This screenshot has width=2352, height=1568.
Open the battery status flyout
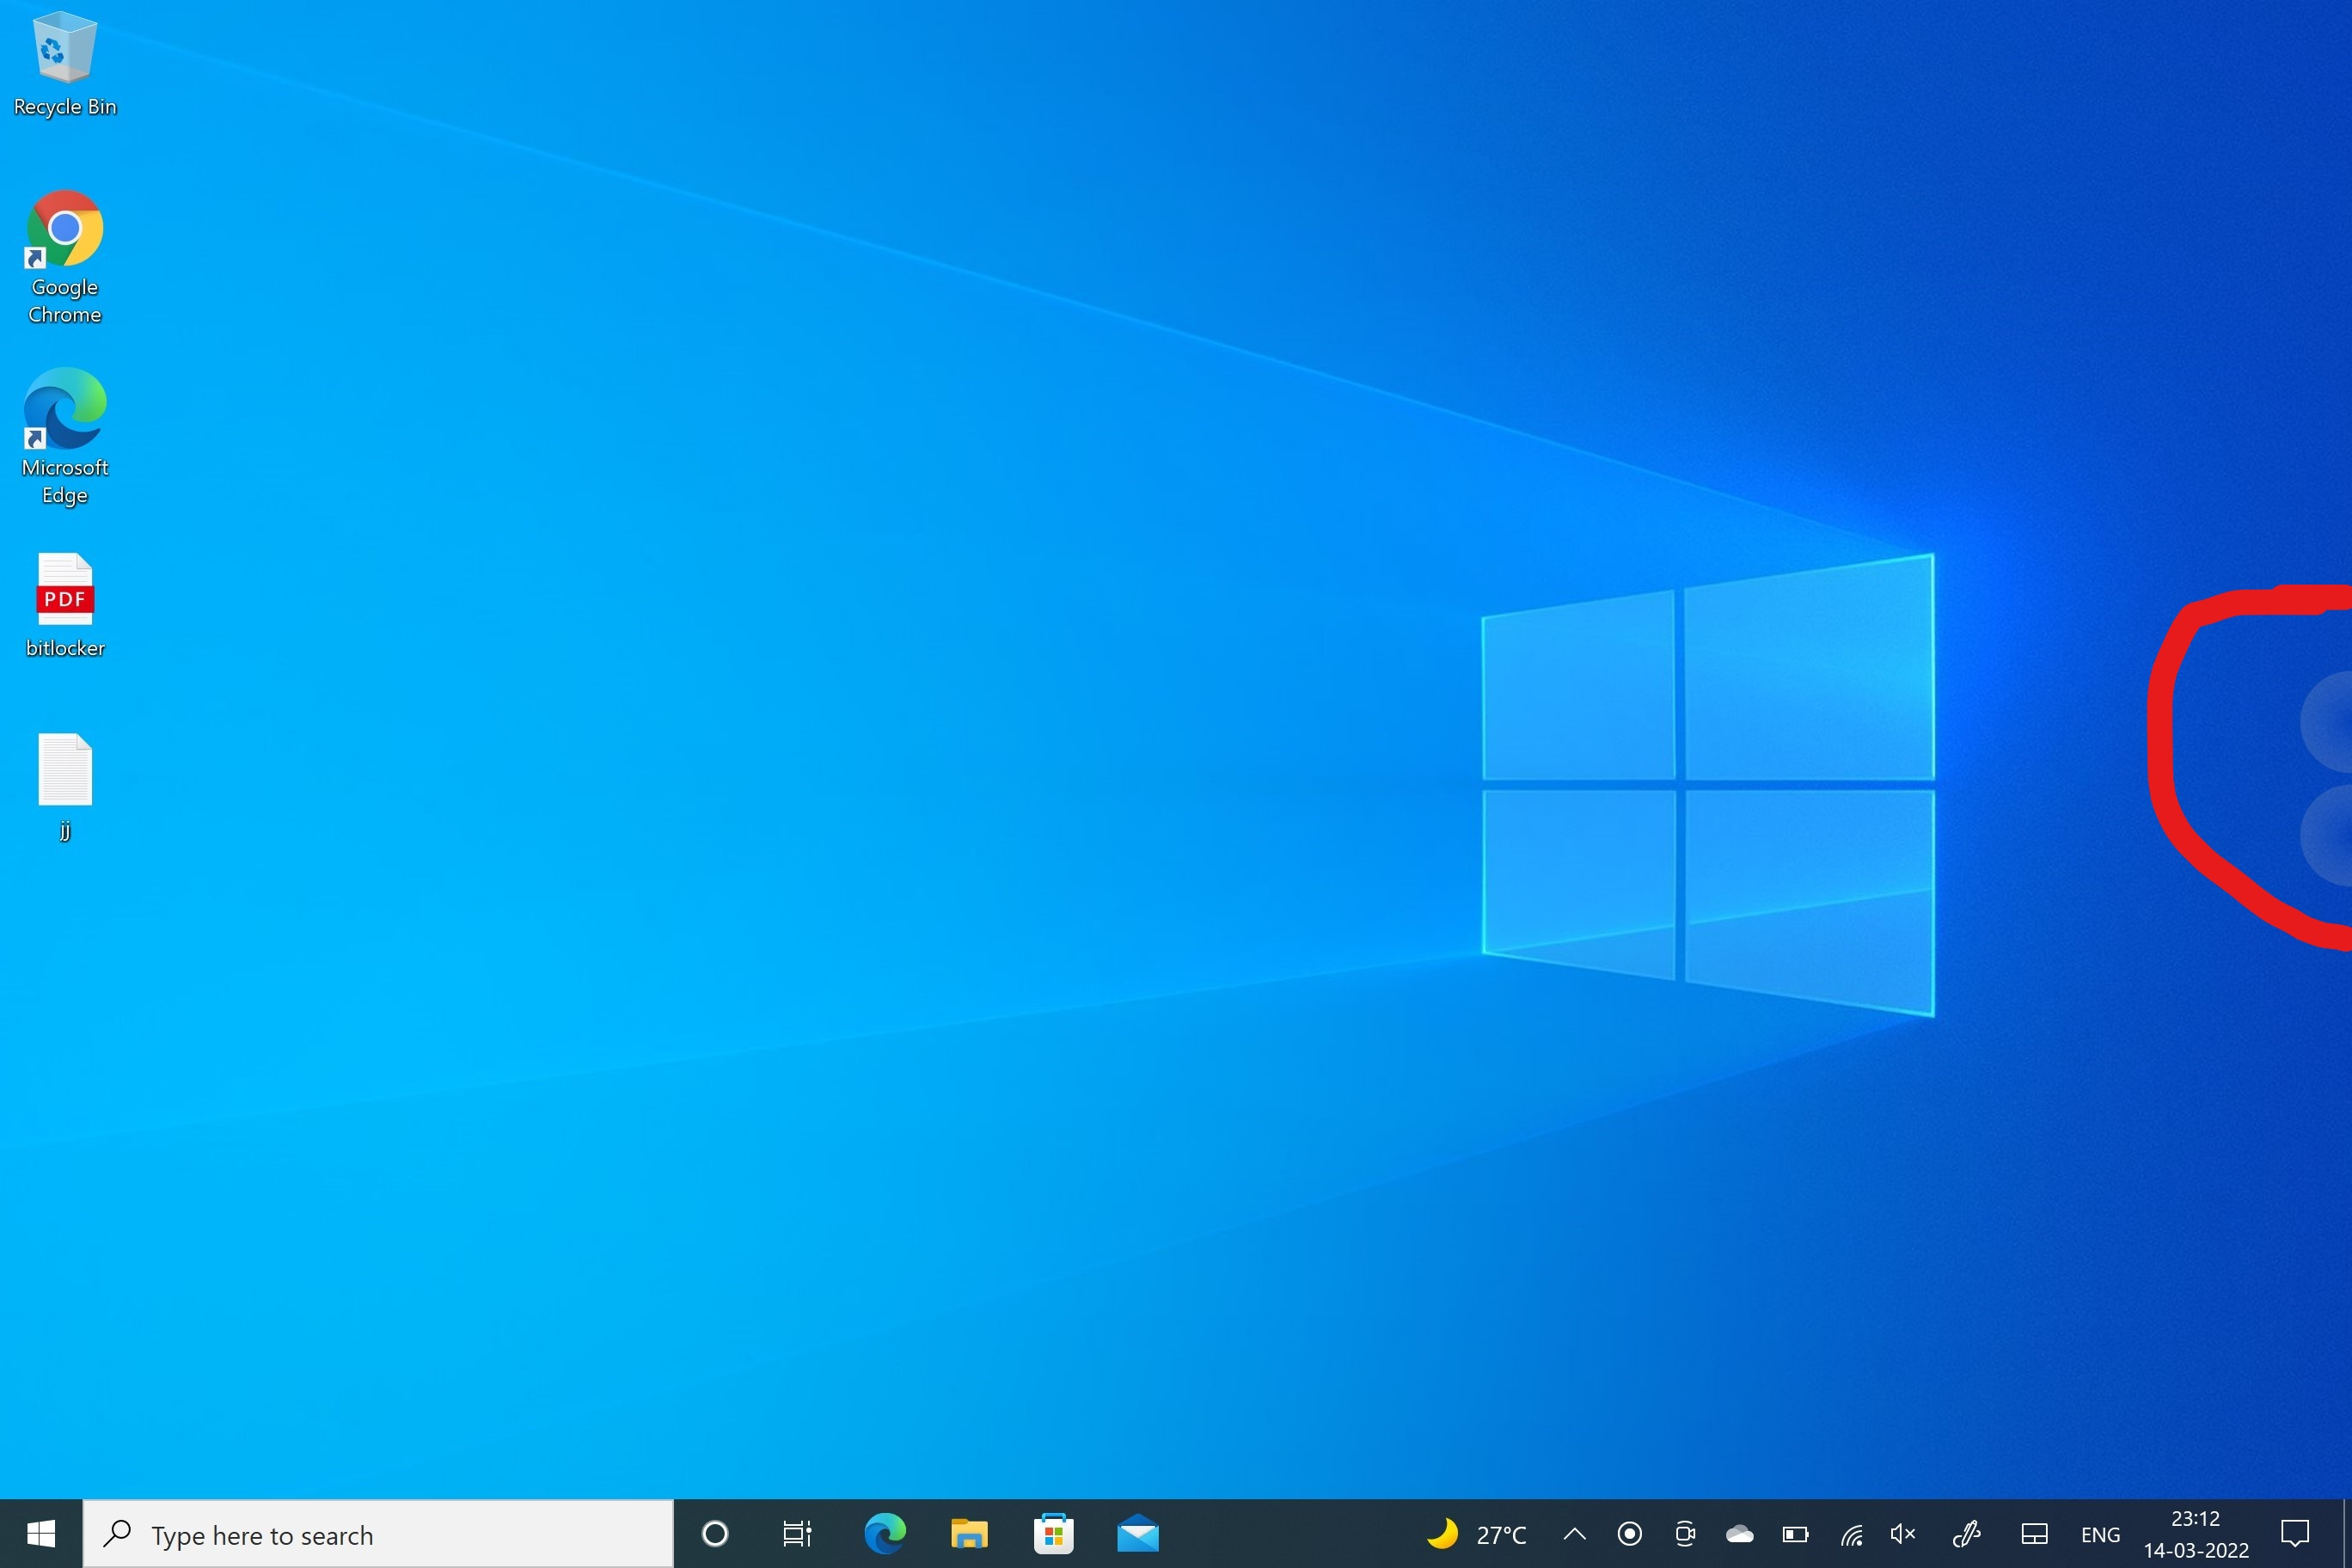tap(1795, 1533)
